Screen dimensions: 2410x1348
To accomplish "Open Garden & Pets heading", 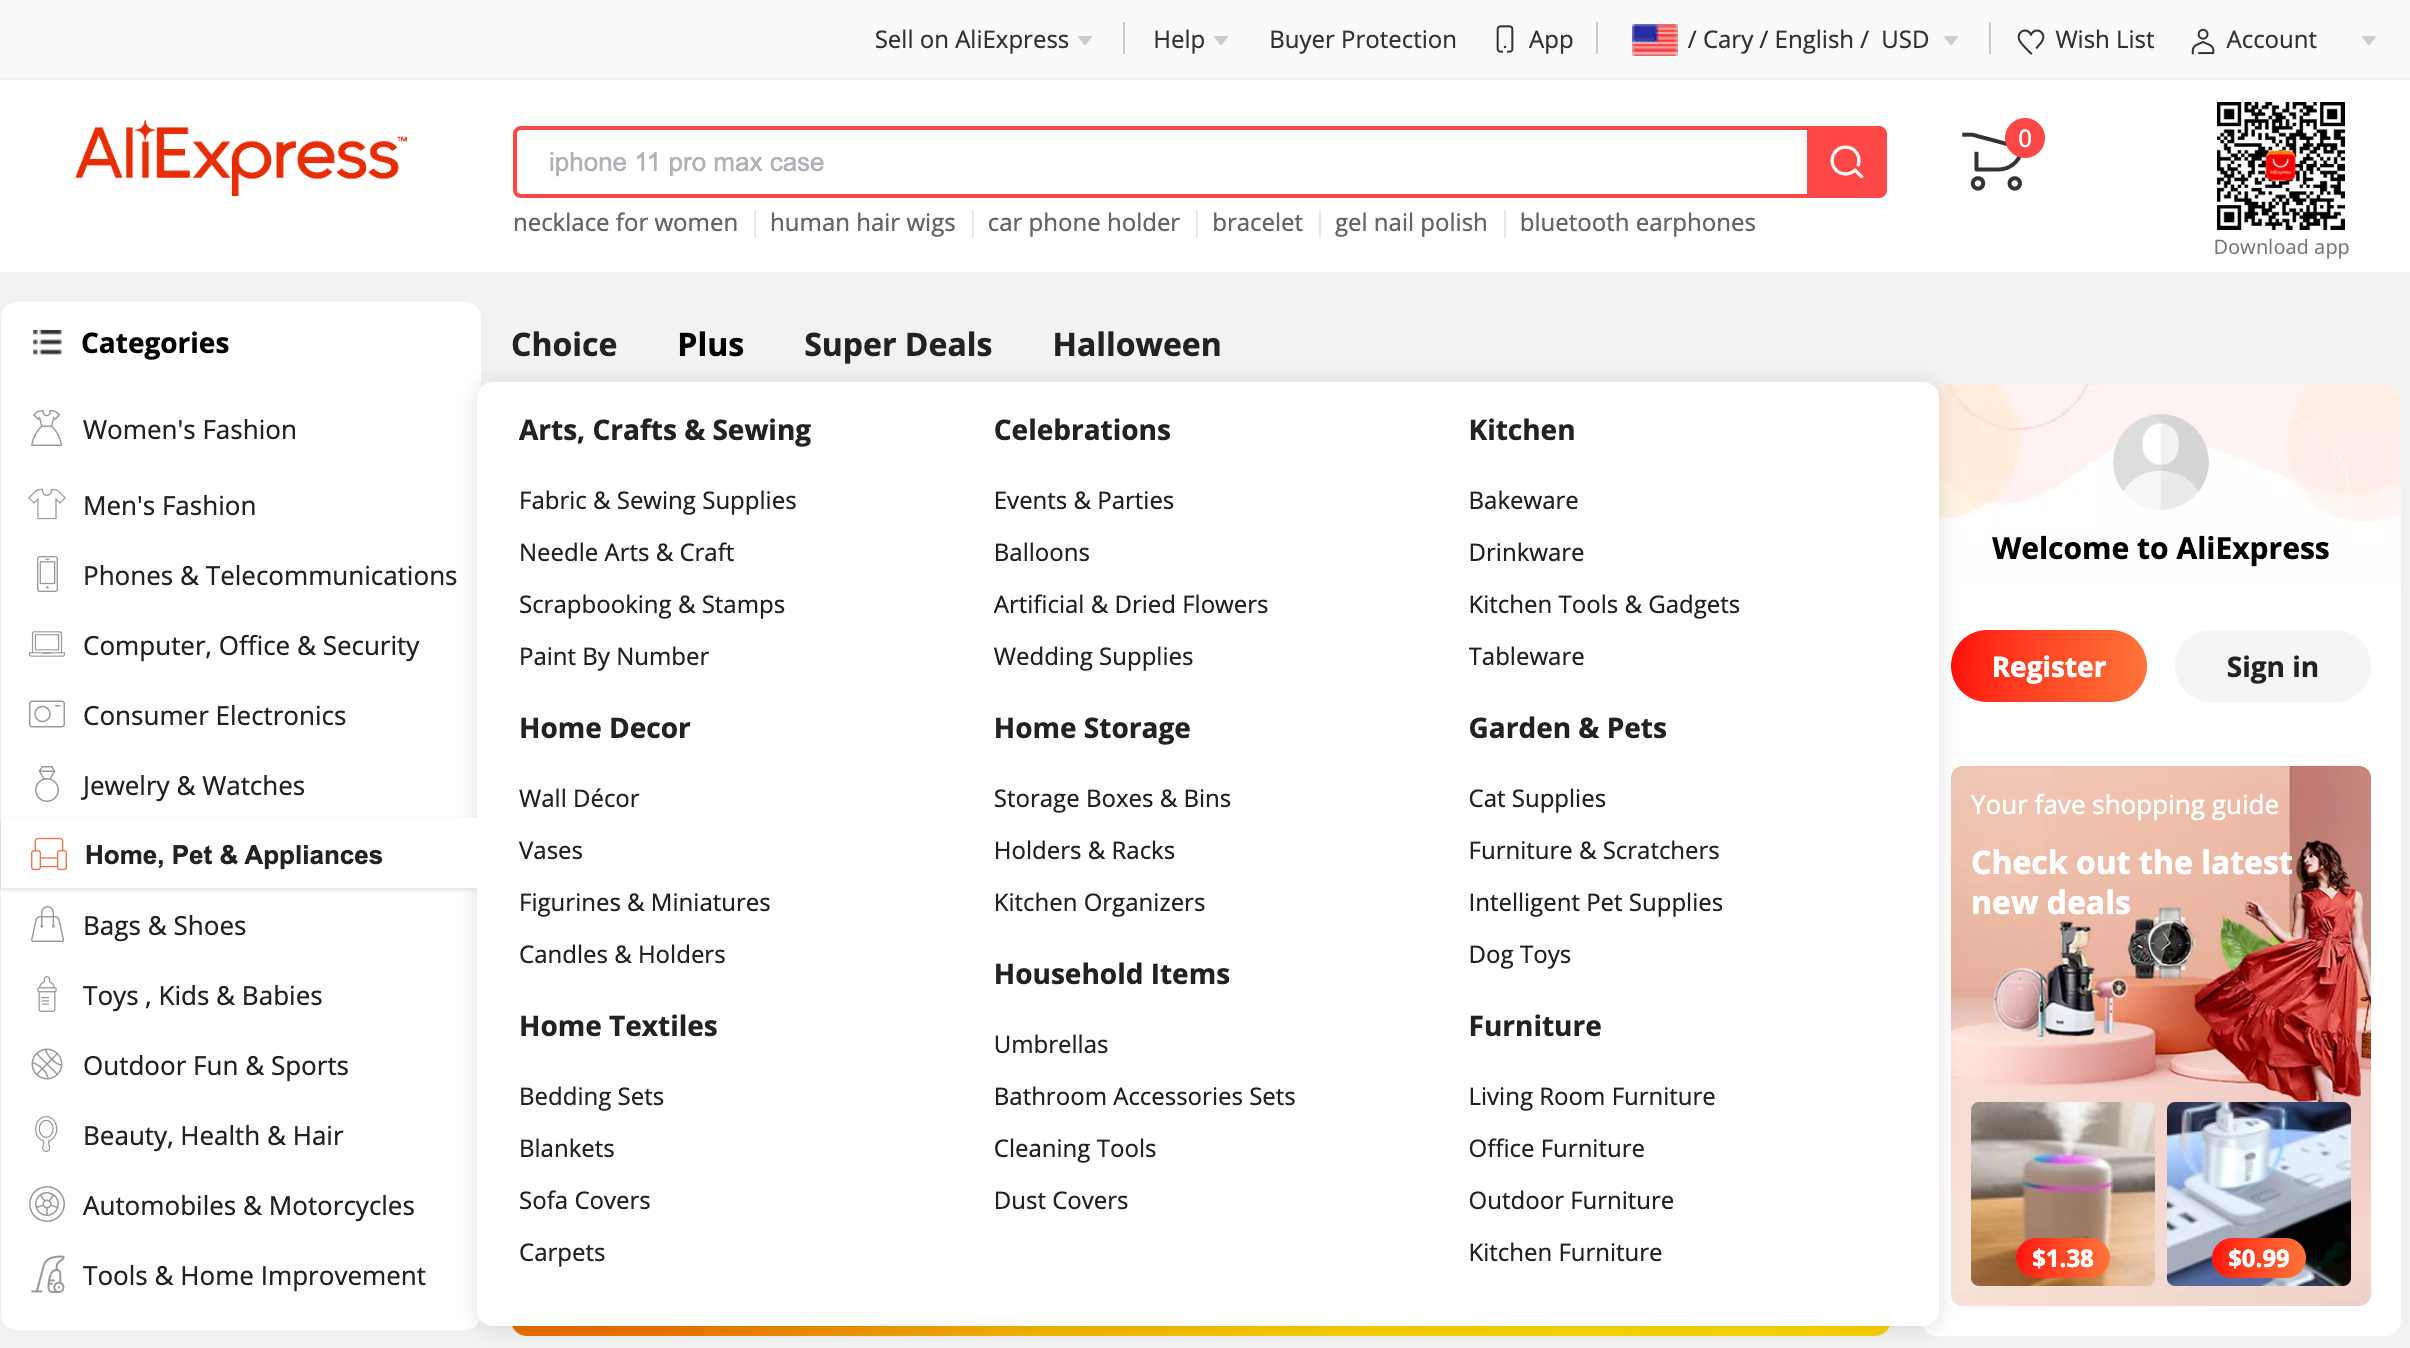I will pyautogui.click(x=1567, y=728).
